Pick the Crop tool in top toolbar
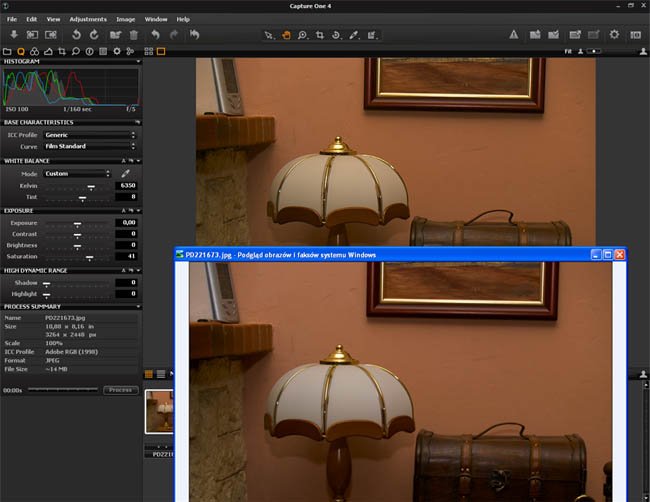Screen dimensions: 650x502 [319, 35]
